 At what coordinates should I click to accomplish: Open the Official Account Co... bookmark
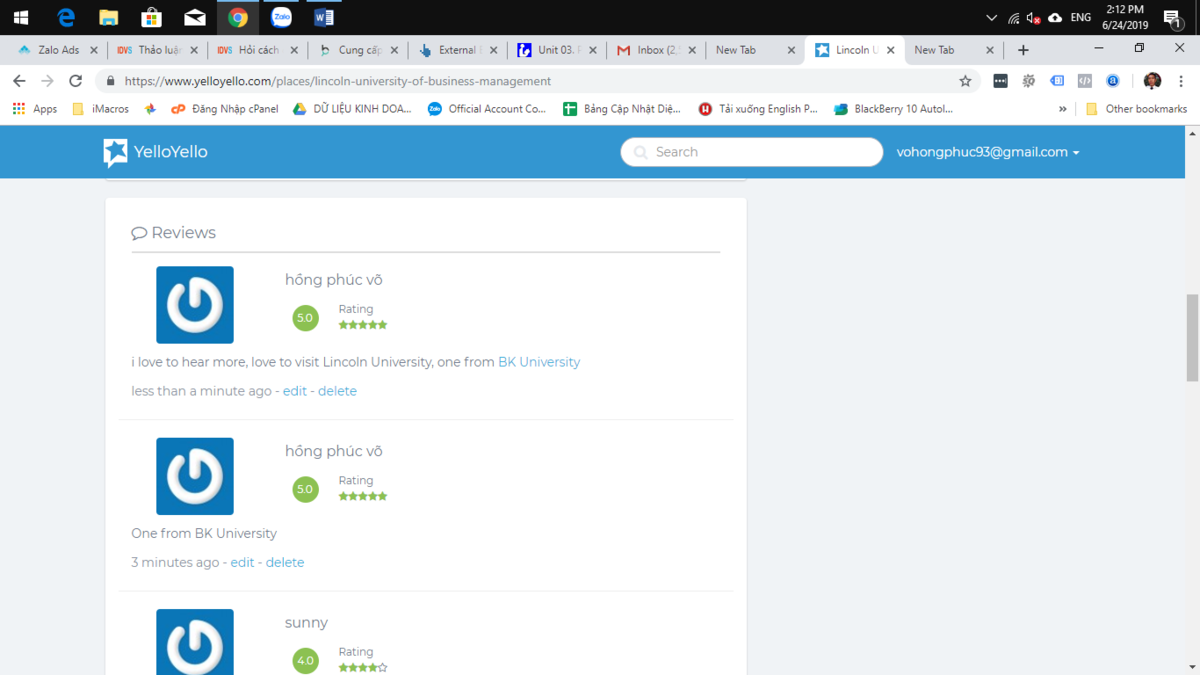pos(487,109)
